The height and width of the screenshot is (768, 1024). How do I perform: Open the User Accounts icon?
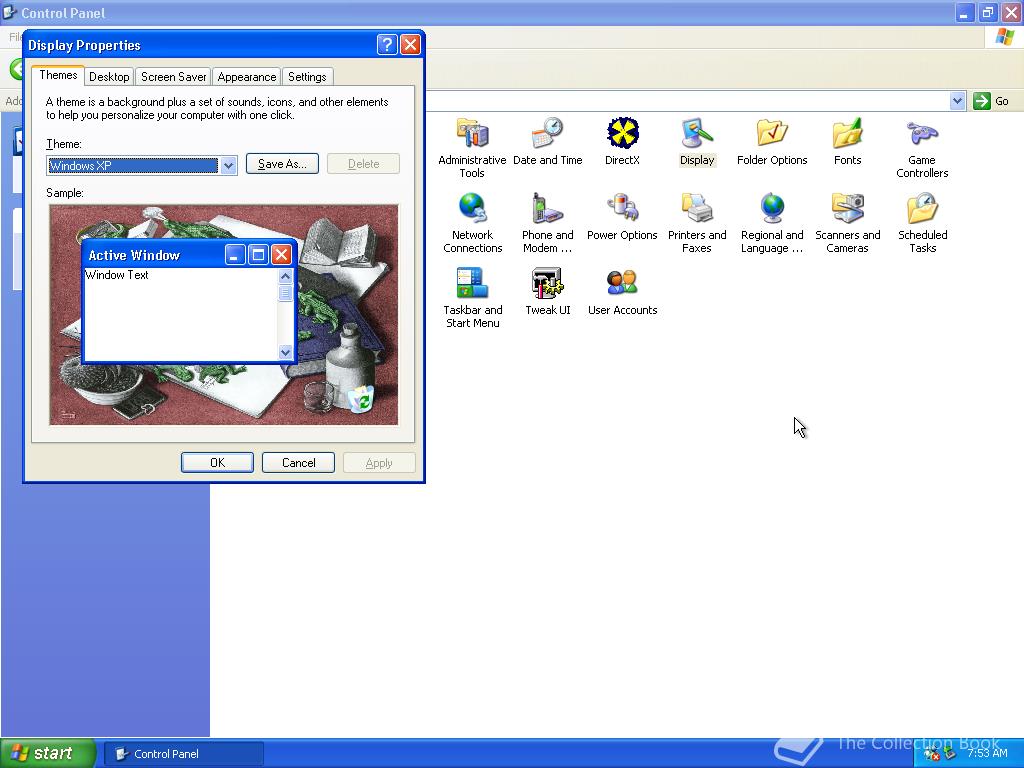click(x=622, y=291)
